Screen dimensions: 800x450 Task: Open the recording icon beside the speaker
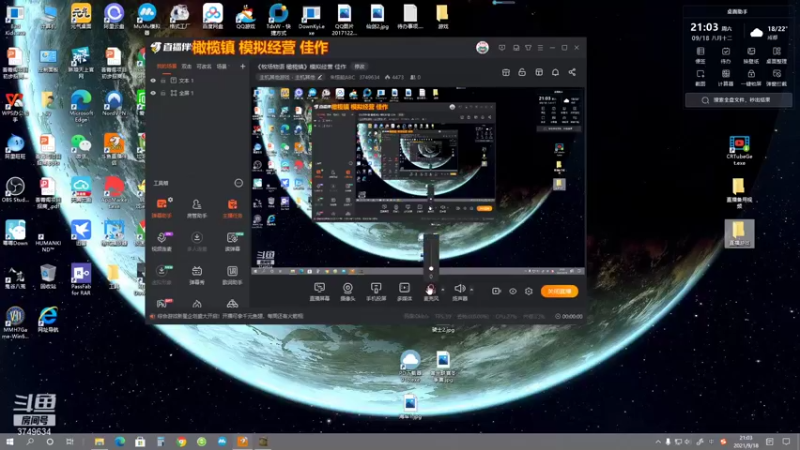coord(496,291)
